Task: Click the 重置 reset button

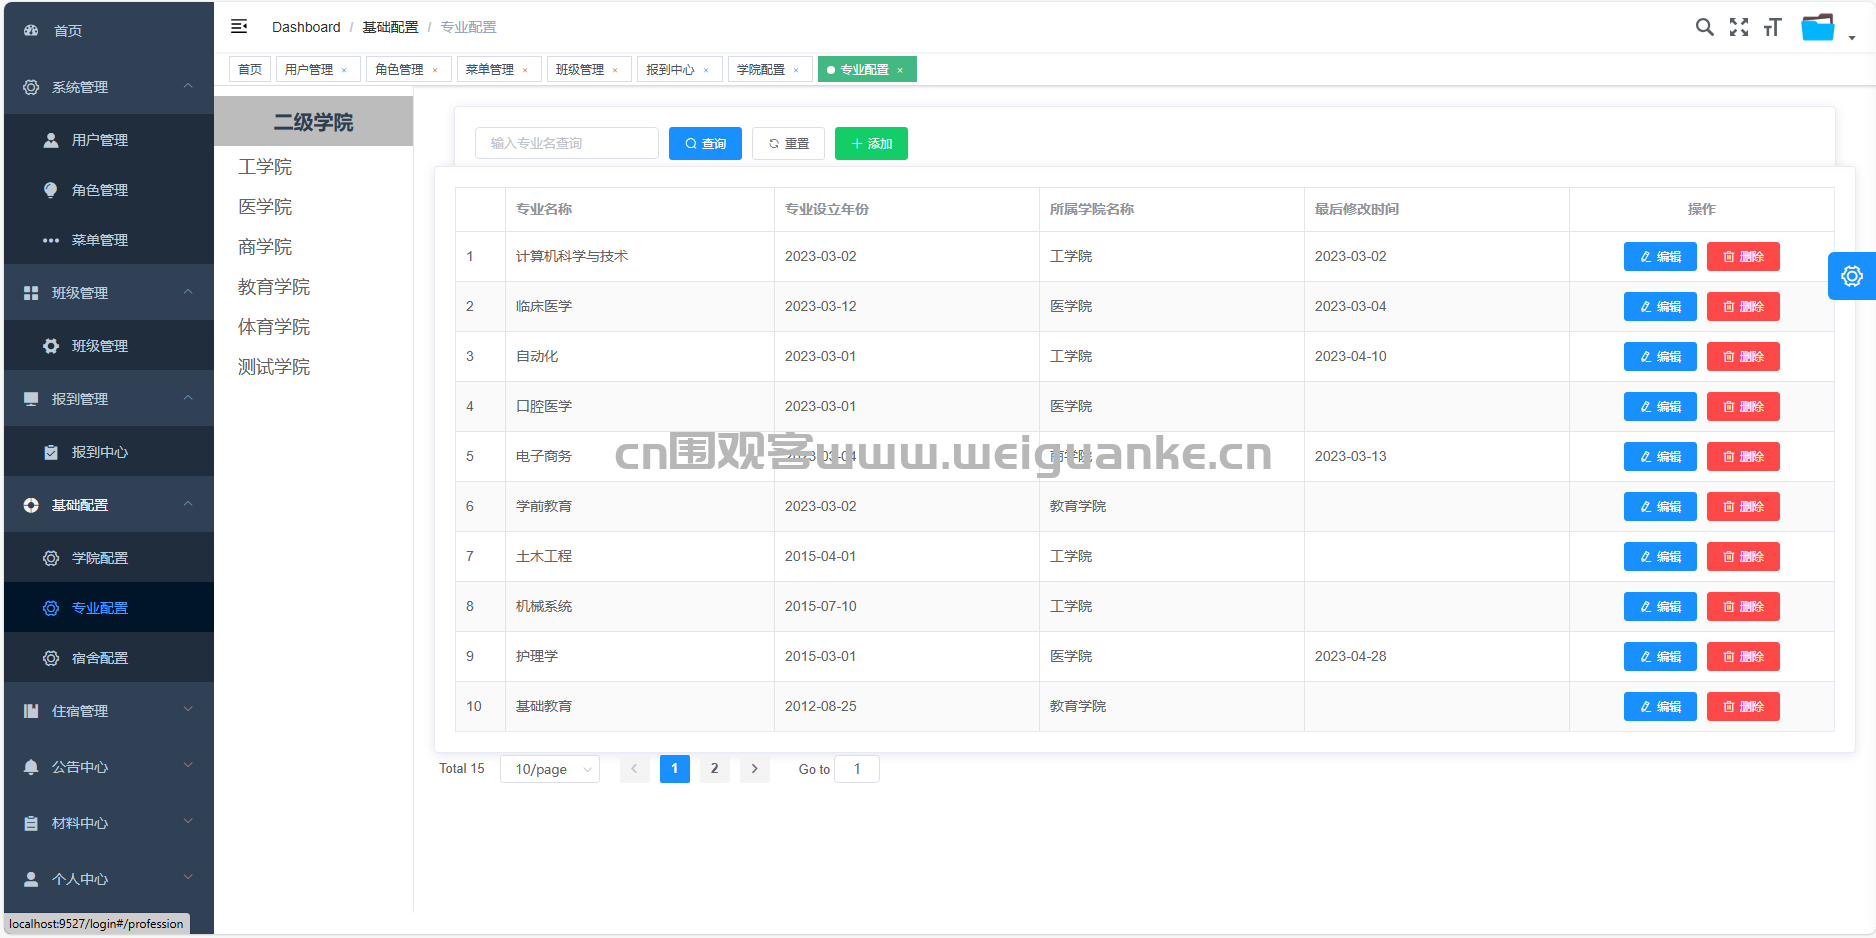Action: pos(788,144)
